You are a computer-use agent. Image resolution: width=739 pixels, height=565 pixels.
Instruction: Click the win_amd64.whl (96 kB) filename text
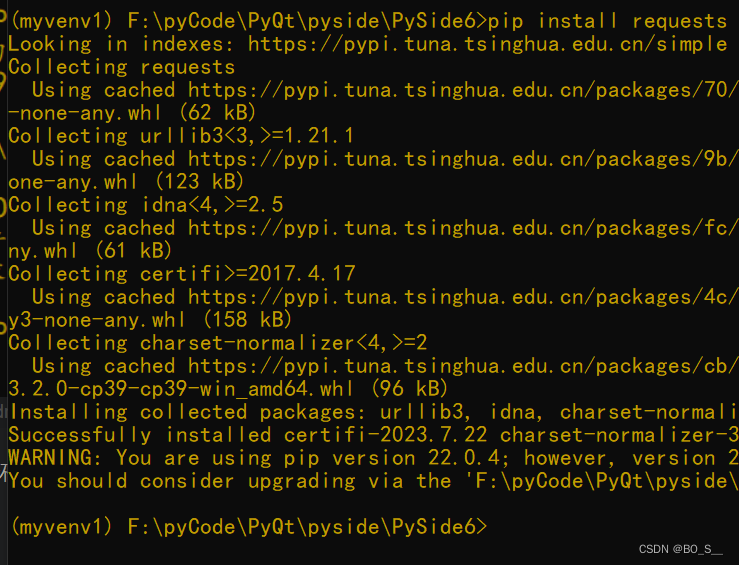point(228,388)
